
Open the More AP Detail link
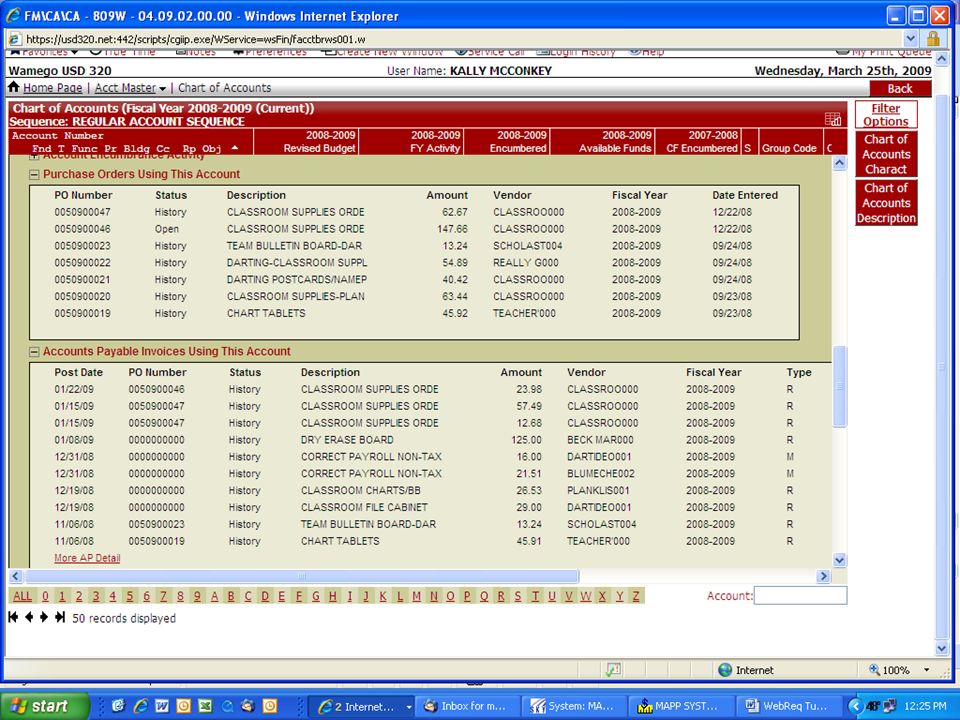[x=87, y=558]
